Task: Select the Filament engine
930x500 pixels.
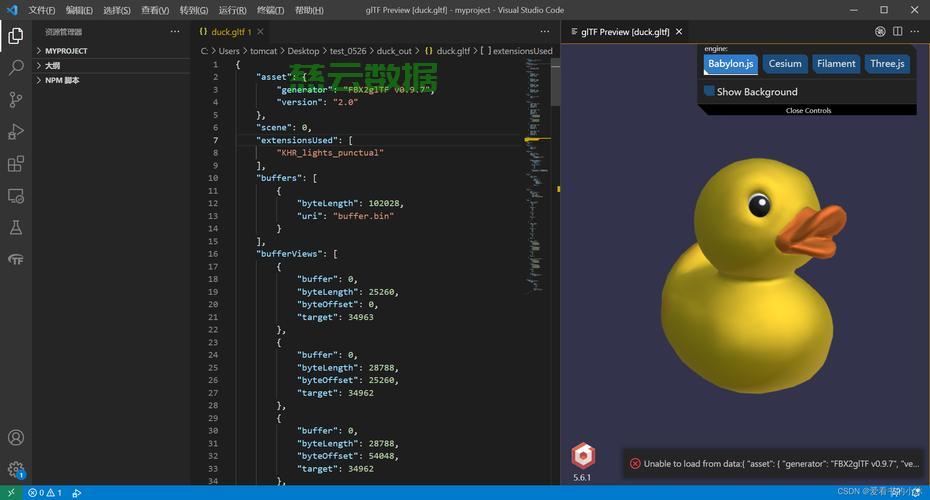Action: (836, 64)
